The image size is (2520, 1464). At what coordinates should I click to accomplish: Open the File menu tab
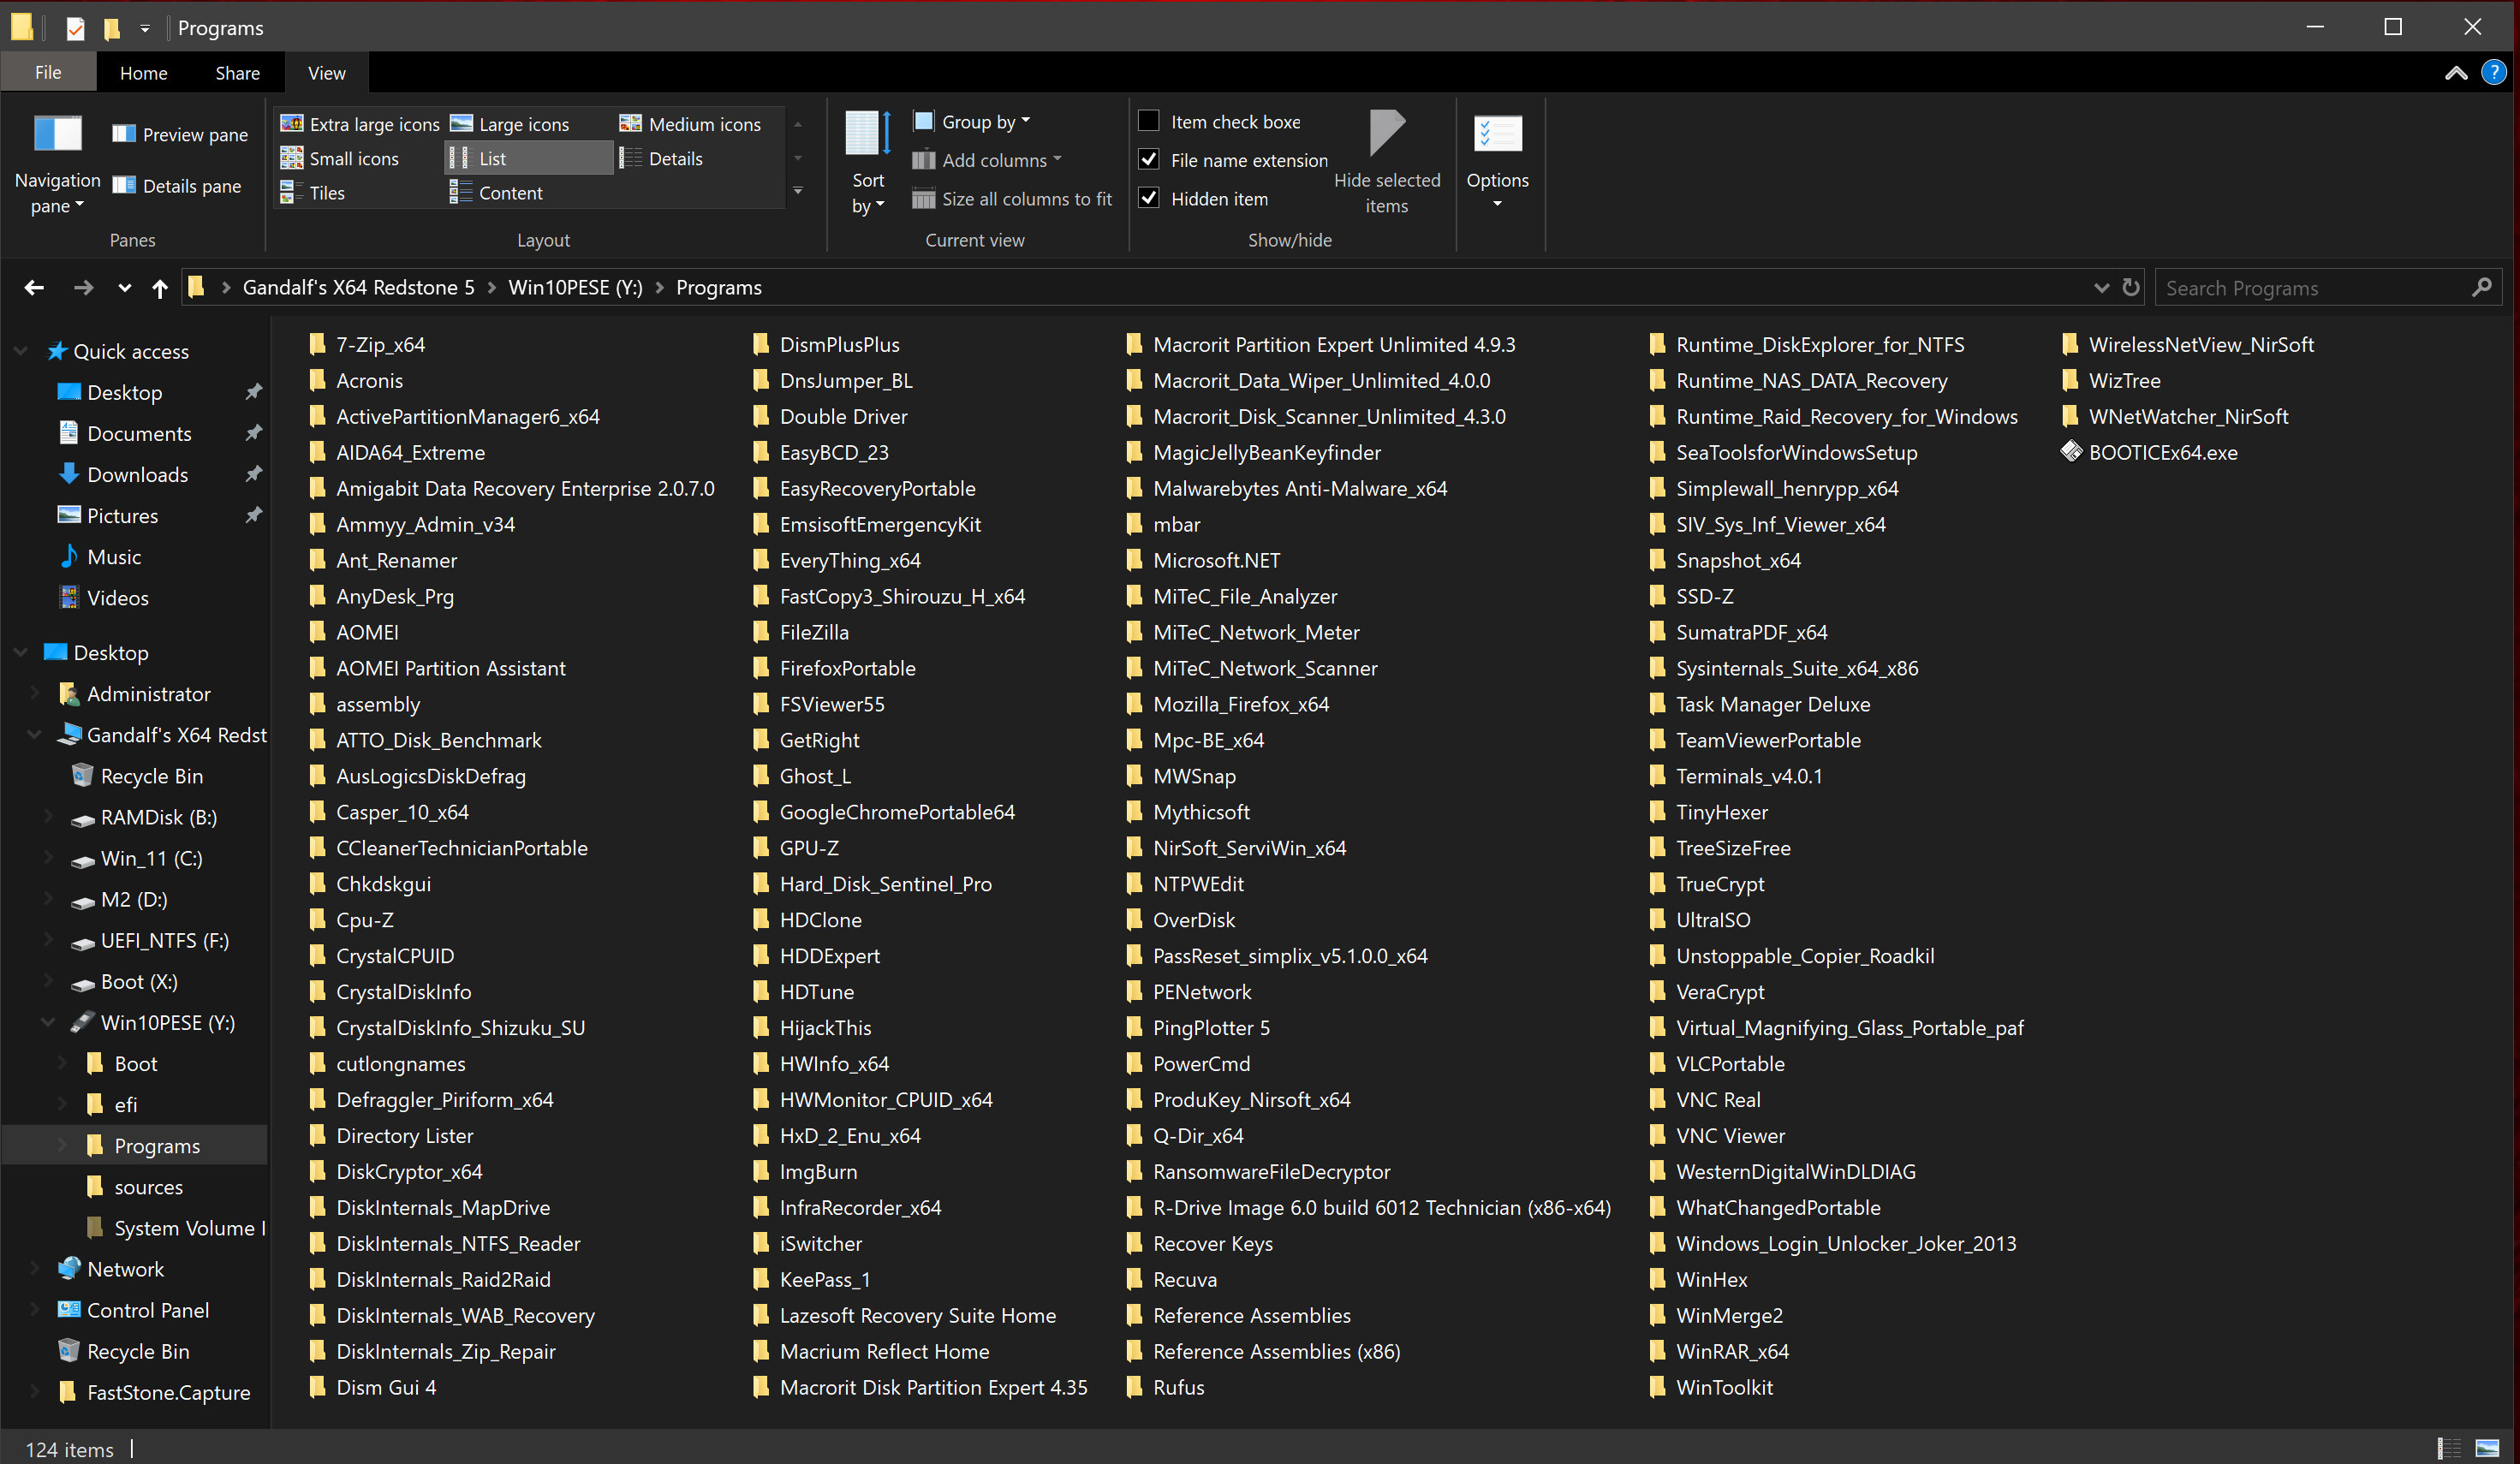pyautogui.click(x=48, y=73)
